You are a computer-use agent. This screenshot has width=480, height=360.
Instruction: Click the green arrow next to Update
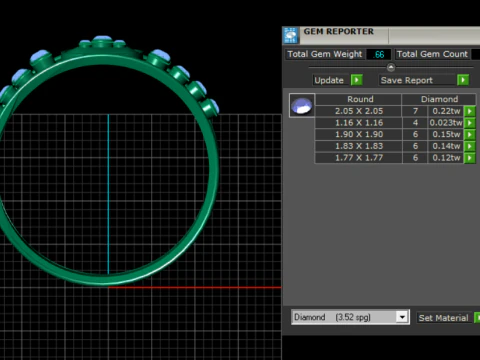tap(357, 80)
